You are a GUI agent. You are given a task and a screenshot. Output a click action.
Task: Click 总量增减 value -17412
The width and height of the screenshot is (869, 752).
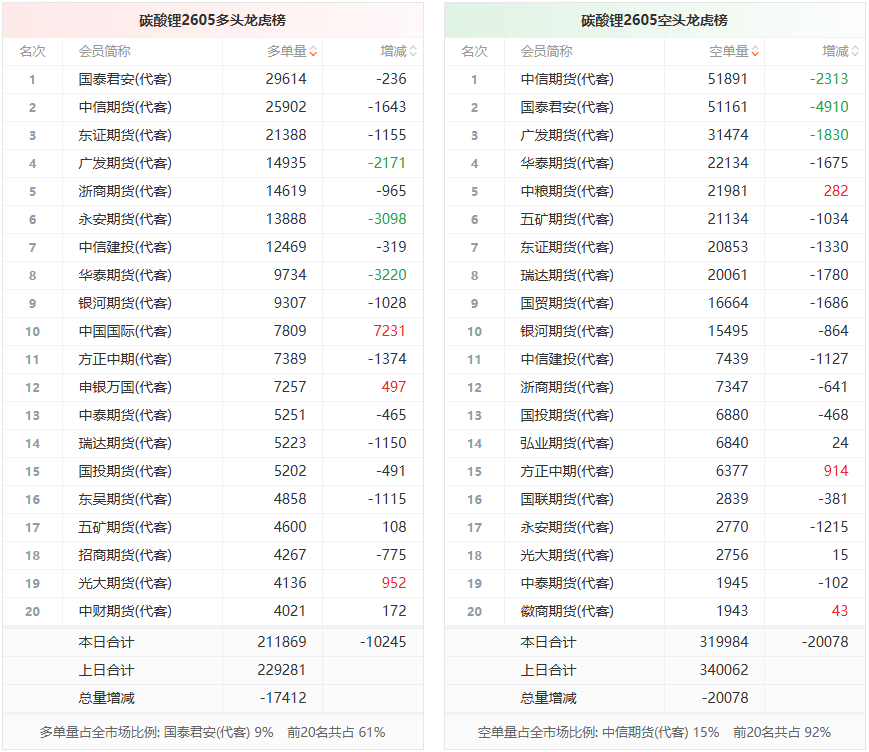pyautogui.click(x=283, y=698)
